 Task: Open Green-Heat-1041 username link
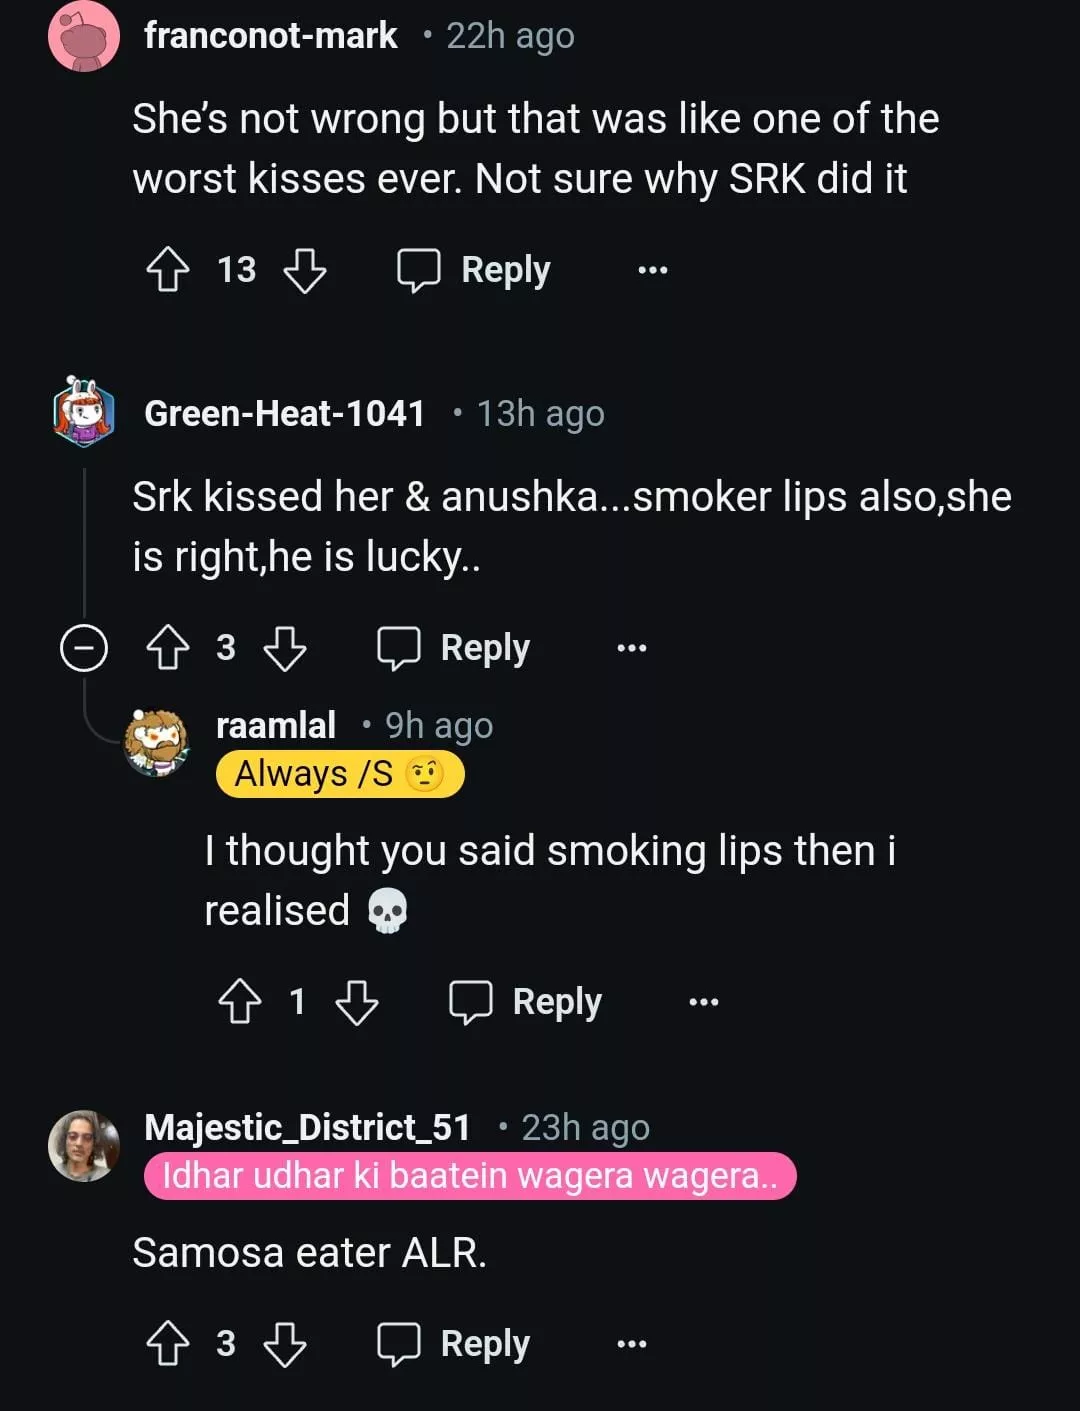tap(284, 413)
